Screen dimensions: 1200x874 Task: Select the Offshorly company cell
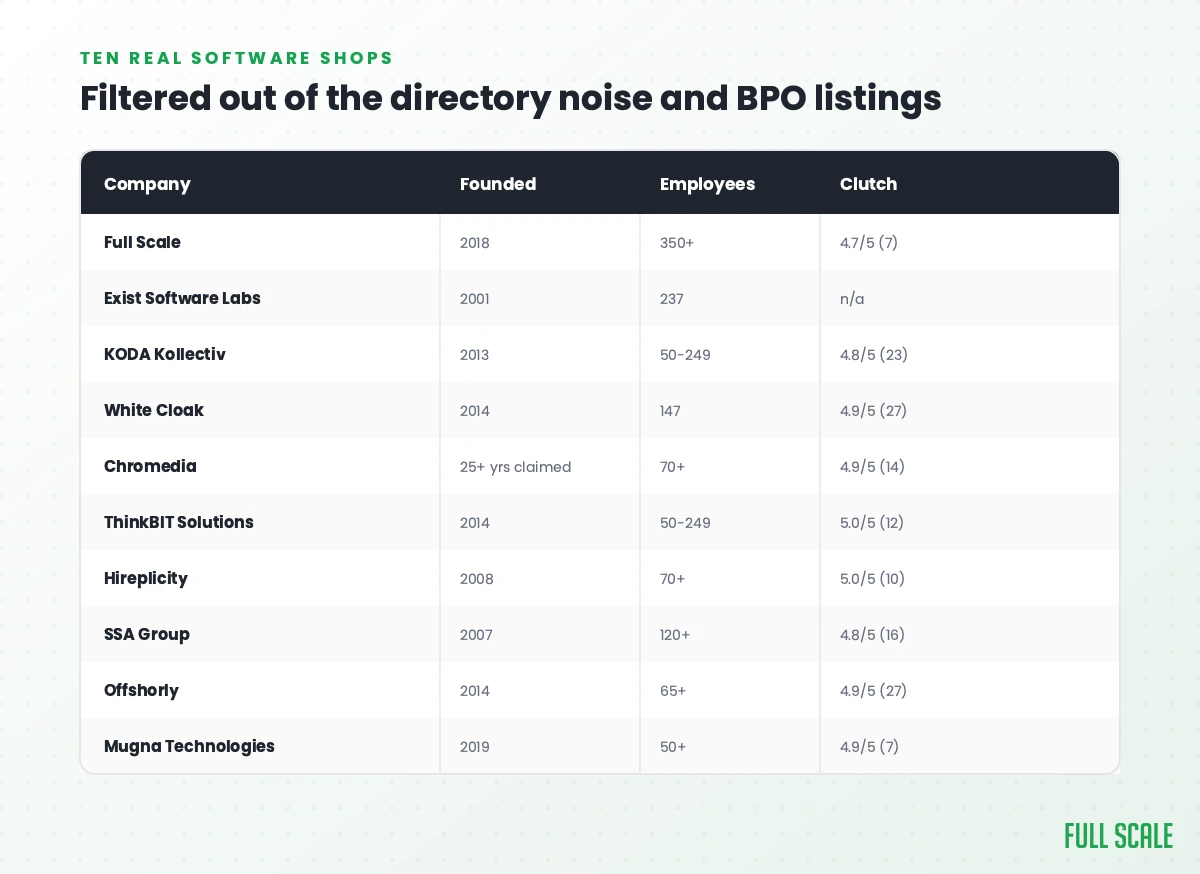141,690
